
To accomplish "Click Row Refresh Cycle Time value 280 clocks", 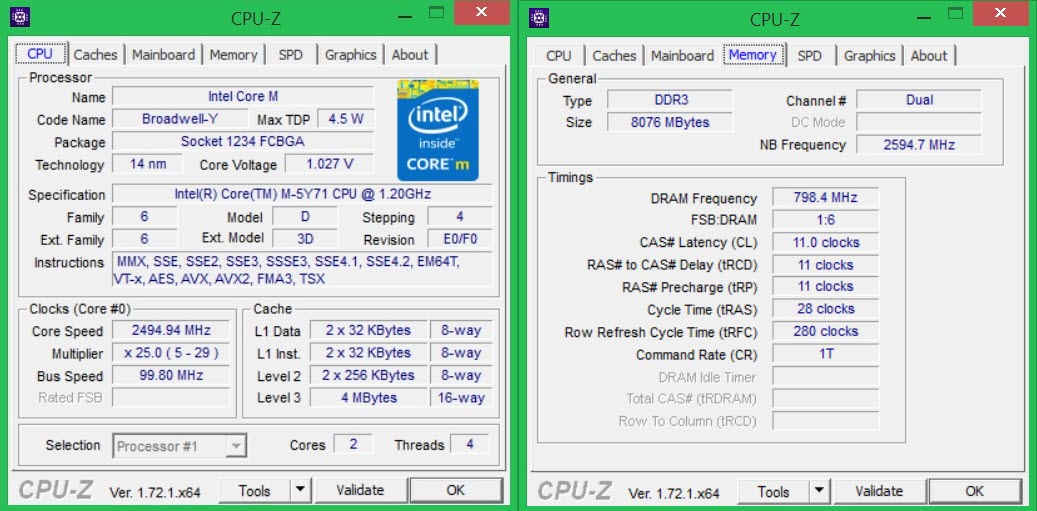I will click(x=825, y=331).
